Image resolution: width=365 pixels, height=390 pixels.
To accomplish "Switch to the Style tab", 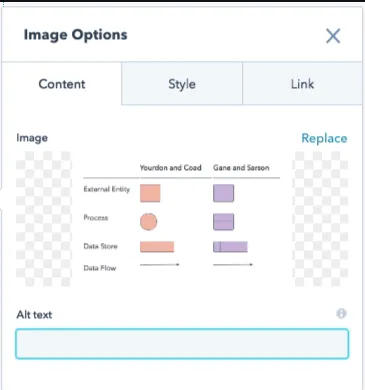I will (x=182, y=84).
